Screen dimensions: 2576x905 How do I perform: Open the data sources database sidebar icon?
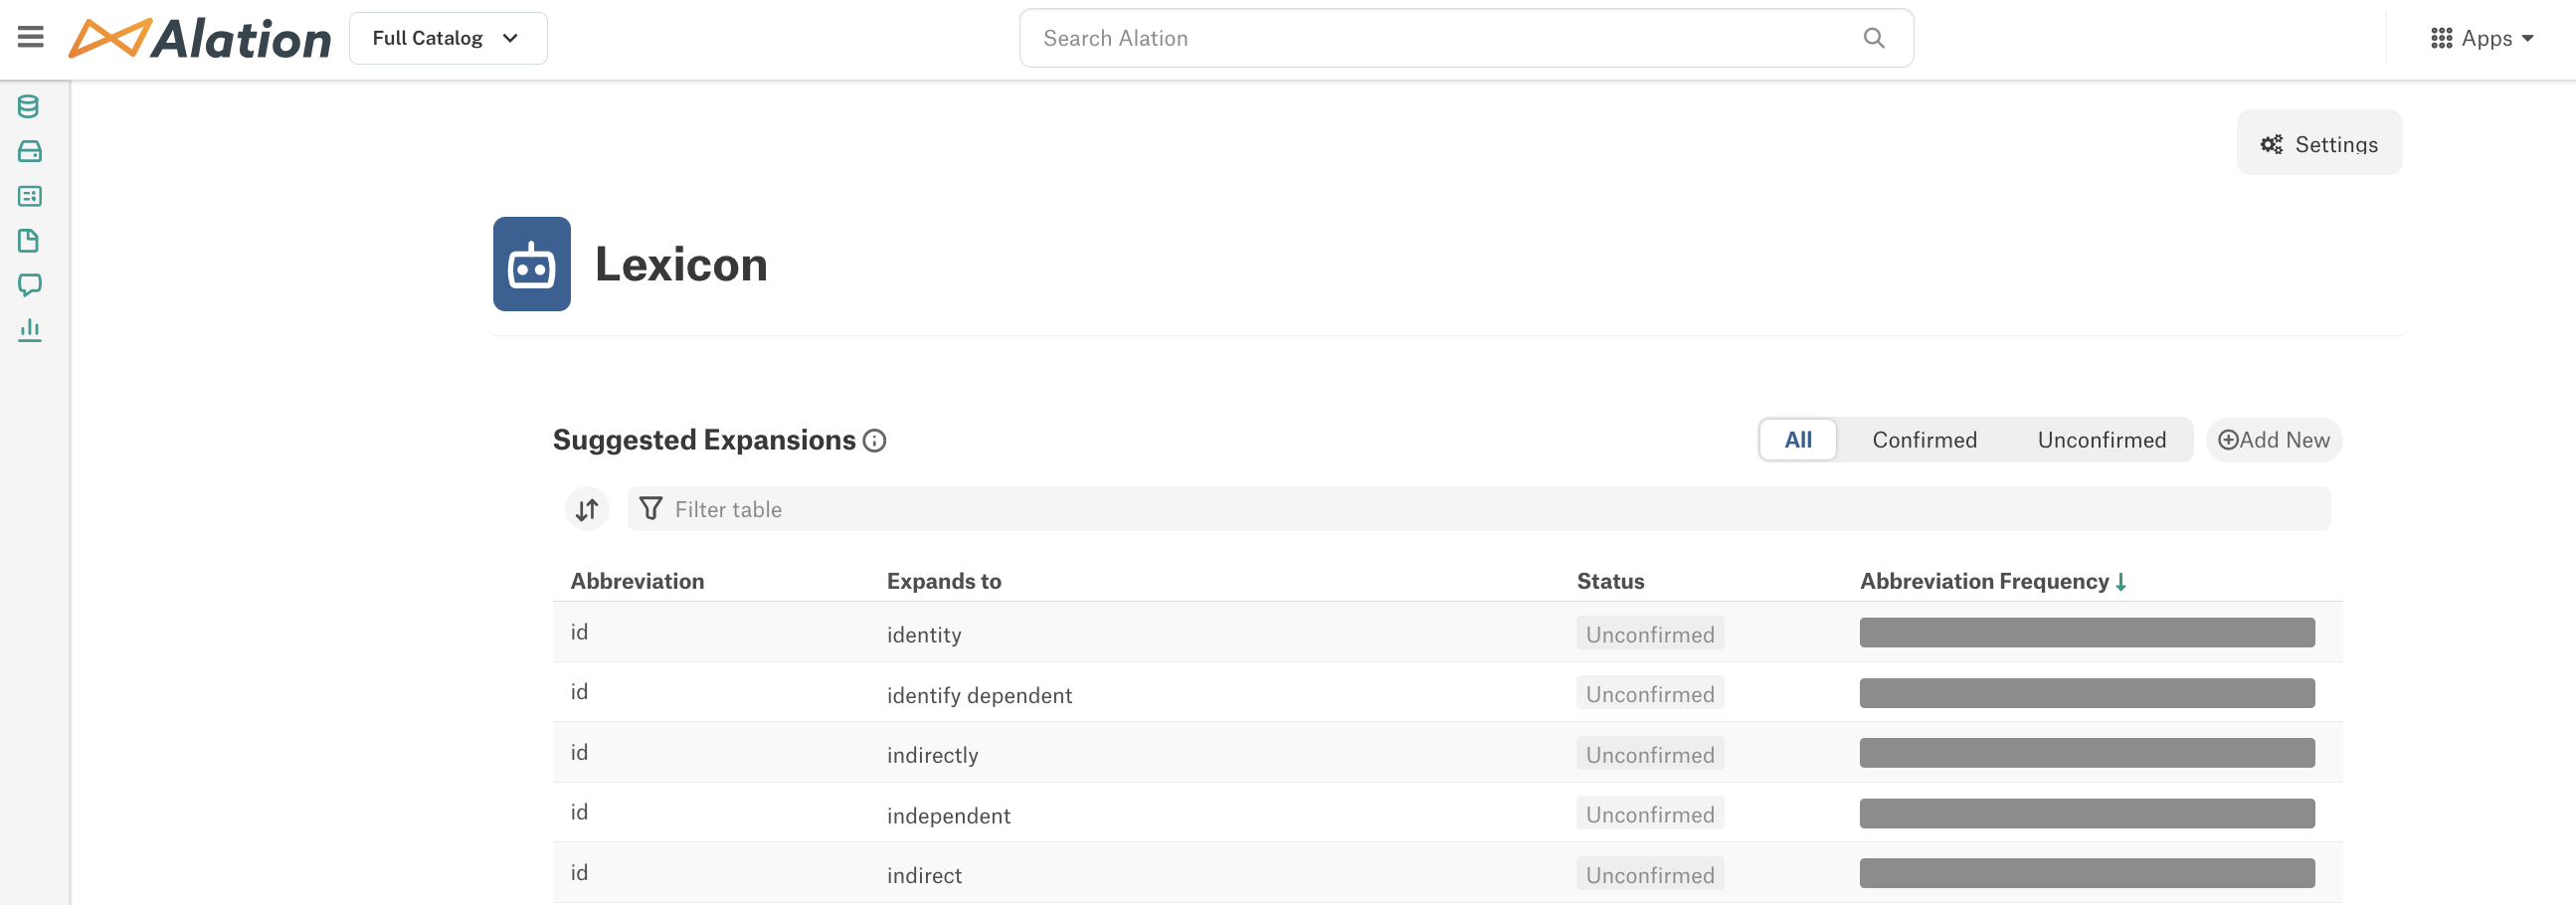click(29, 106)
